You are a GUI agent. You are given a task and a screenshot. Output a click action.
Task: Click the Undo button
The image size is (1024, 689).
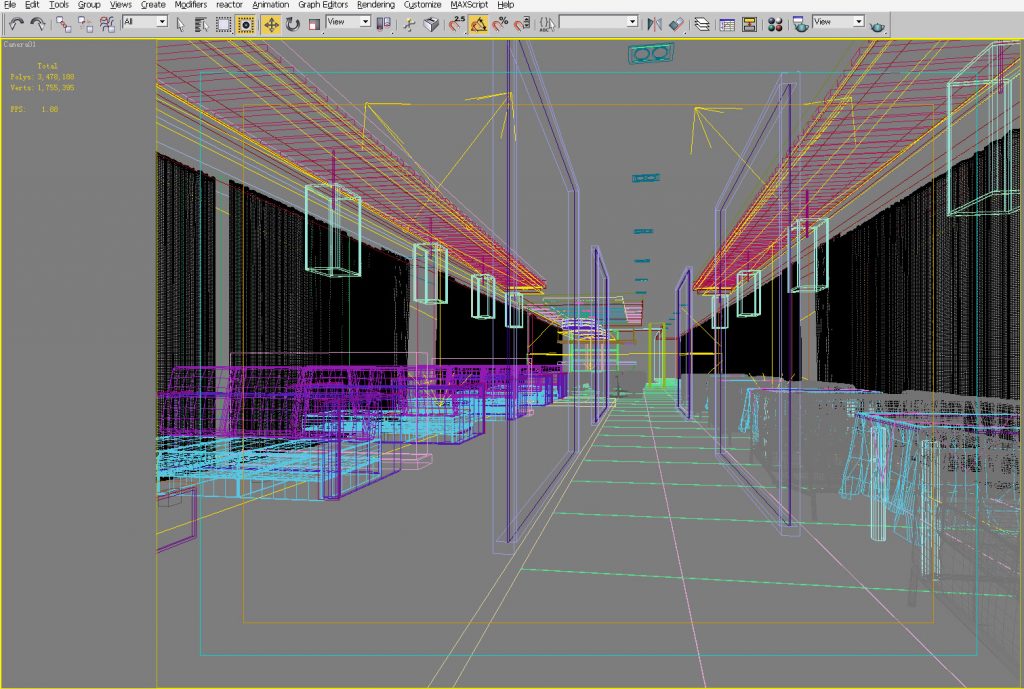pyautogui.click(x=16, y=24)
